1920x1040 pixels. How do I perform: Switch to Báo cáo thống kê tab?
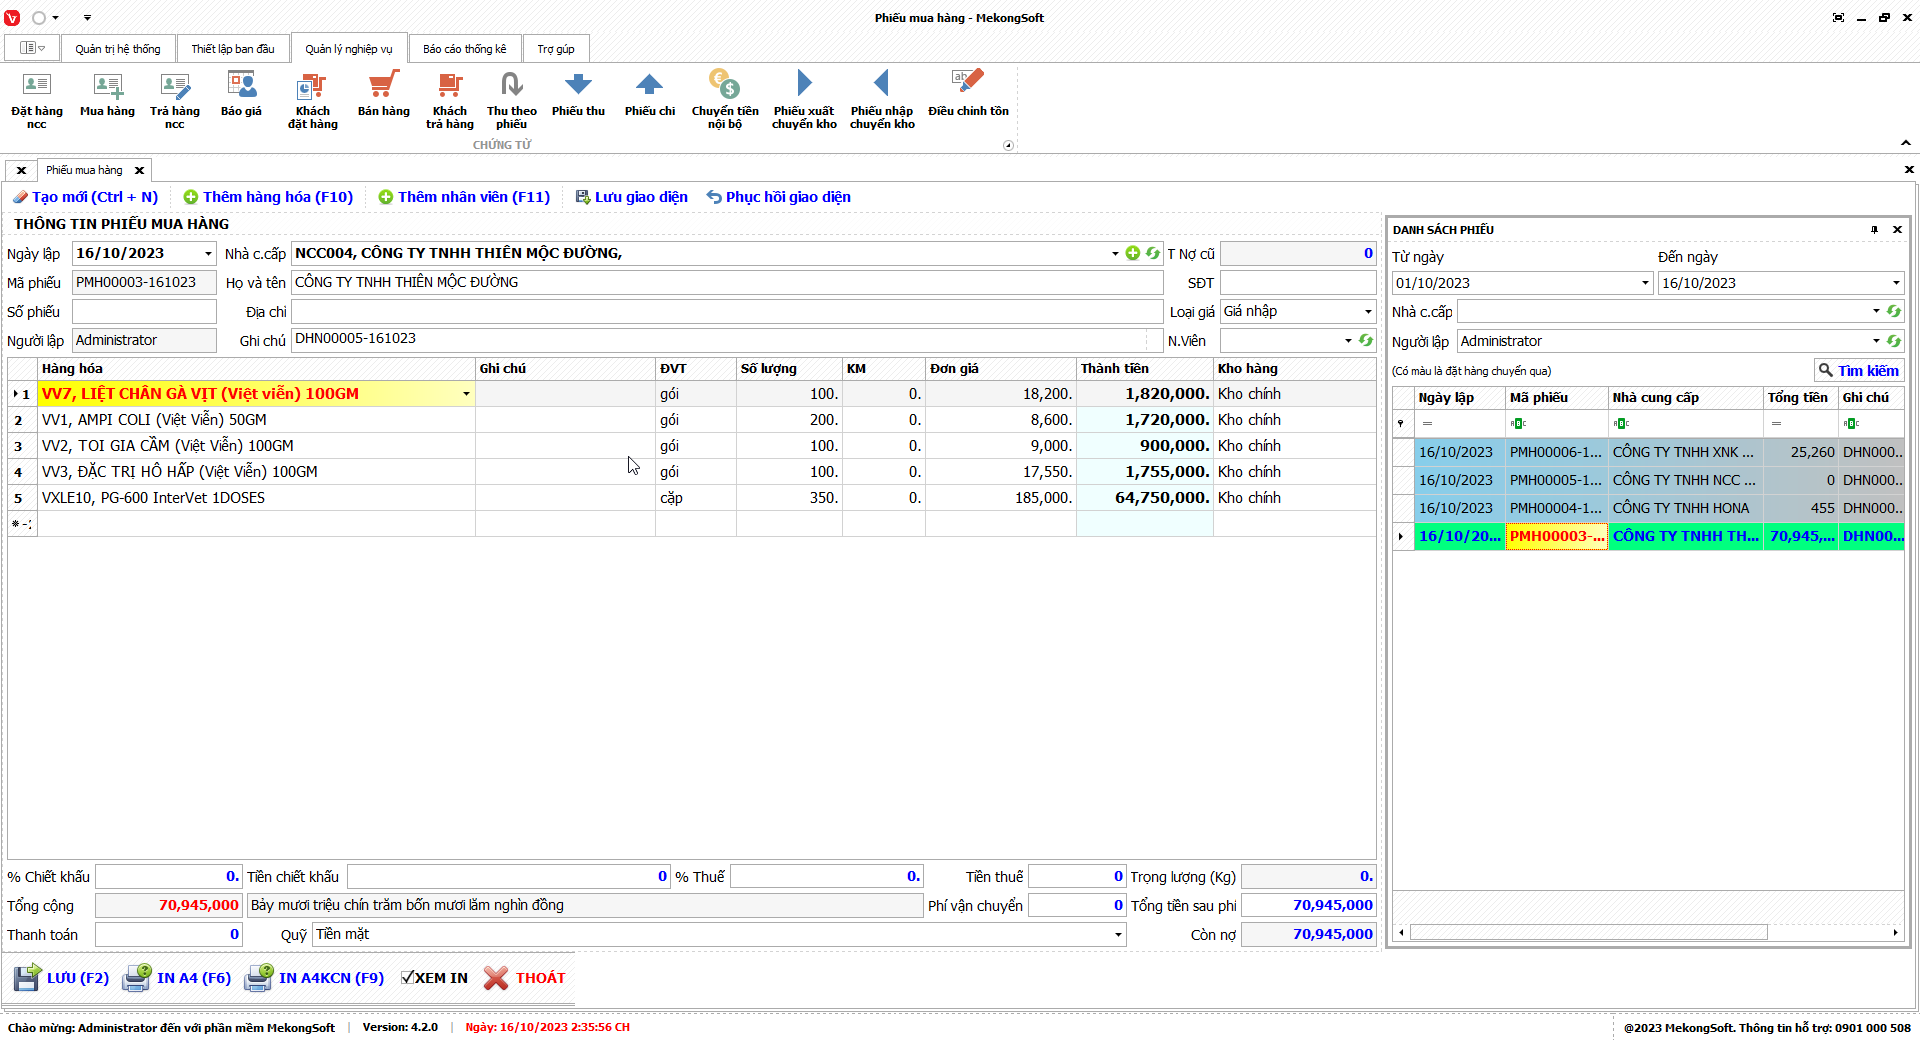464,49
